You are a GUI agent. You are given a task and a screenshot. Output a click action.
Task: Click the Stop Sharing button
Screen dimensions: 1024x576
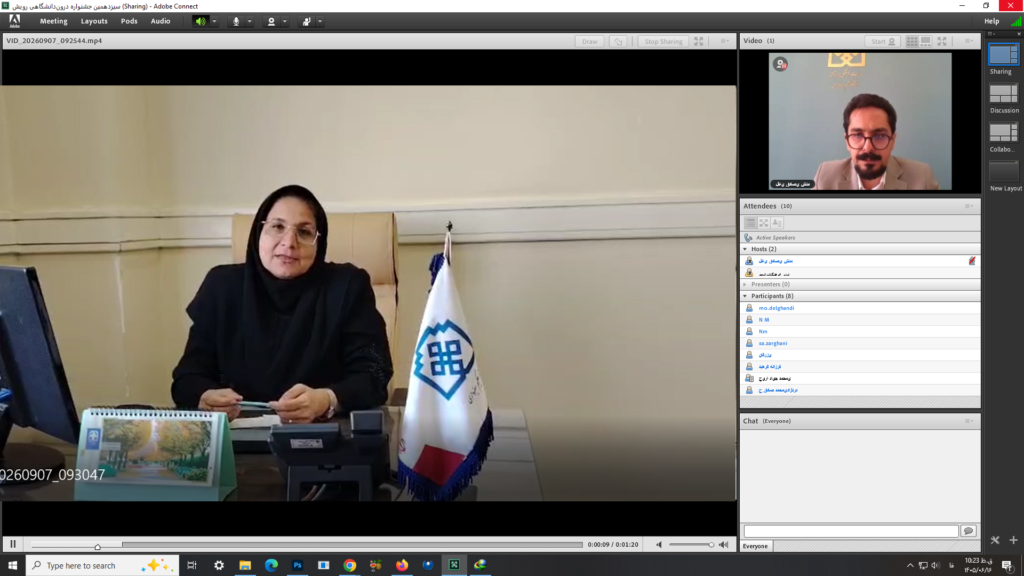(663, 41)
